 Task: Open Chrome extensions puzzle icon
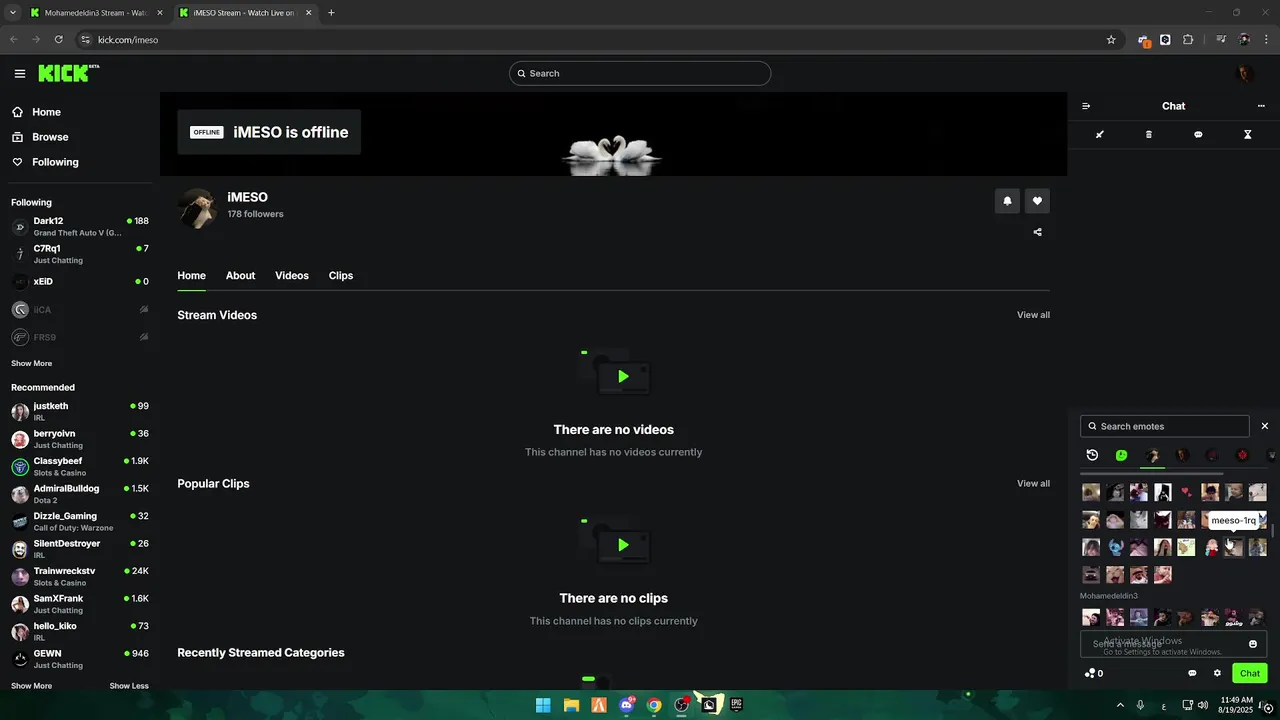(x=1188, y=40)
